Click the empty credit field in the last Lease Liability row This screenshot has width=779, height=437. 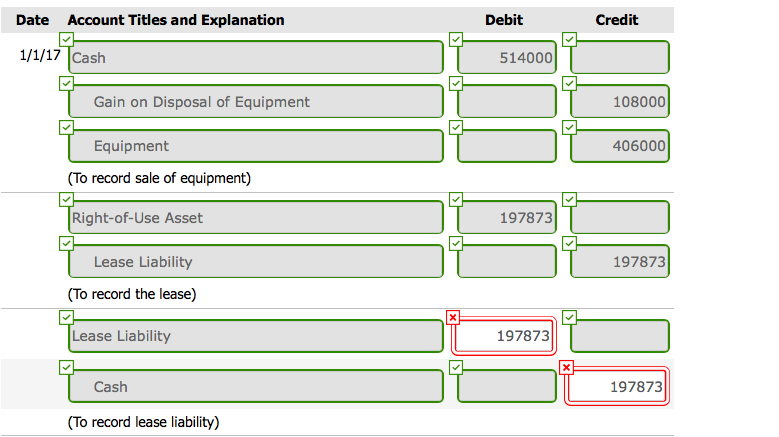(620, 336)
